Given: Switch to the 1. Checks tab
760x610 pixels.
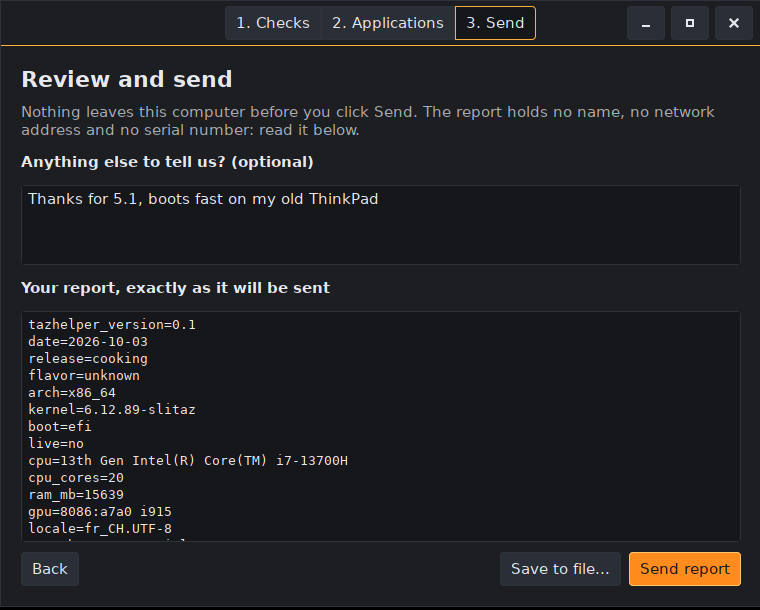Looking at the screenshot, I should point(272,23).
